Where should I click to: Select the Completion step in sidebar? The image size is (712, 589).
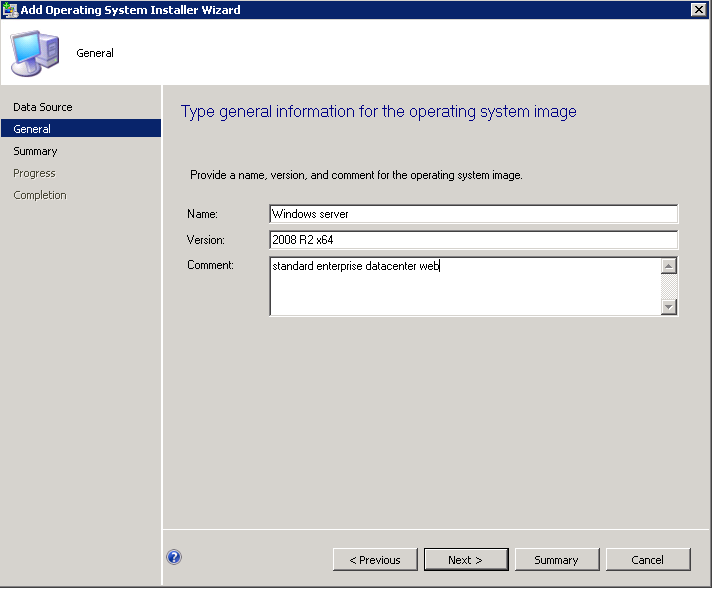point(40,195)
